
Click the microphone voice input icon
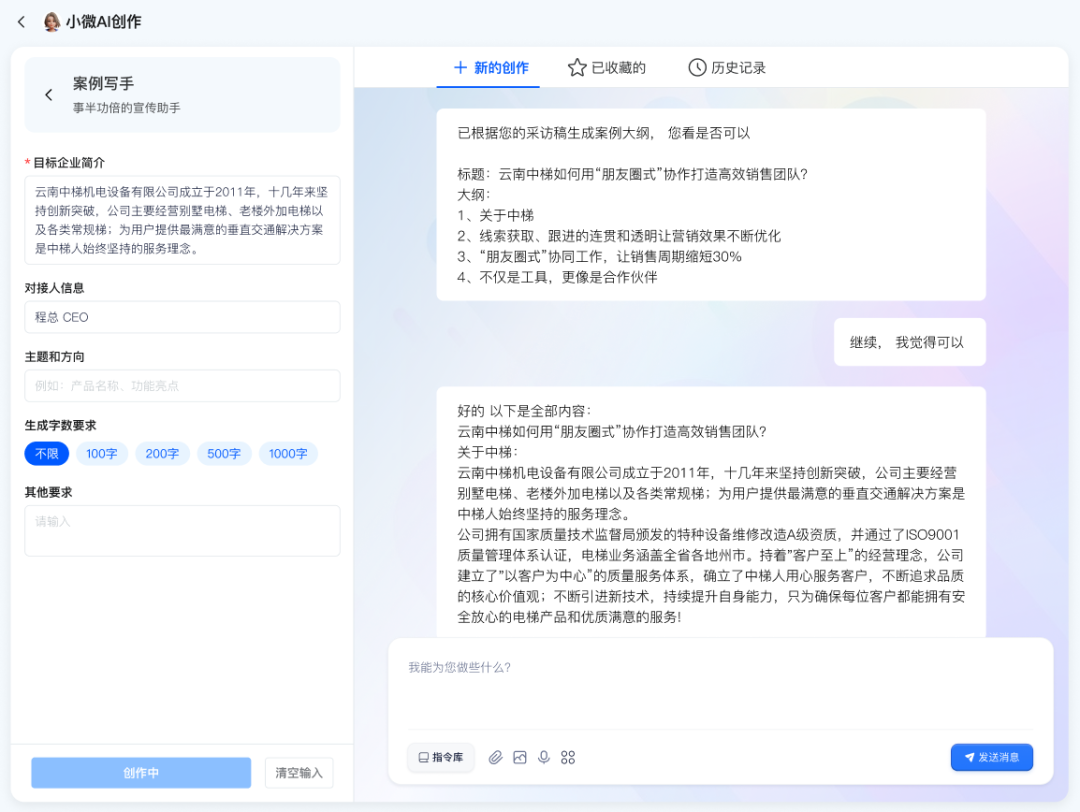(544, 757)
